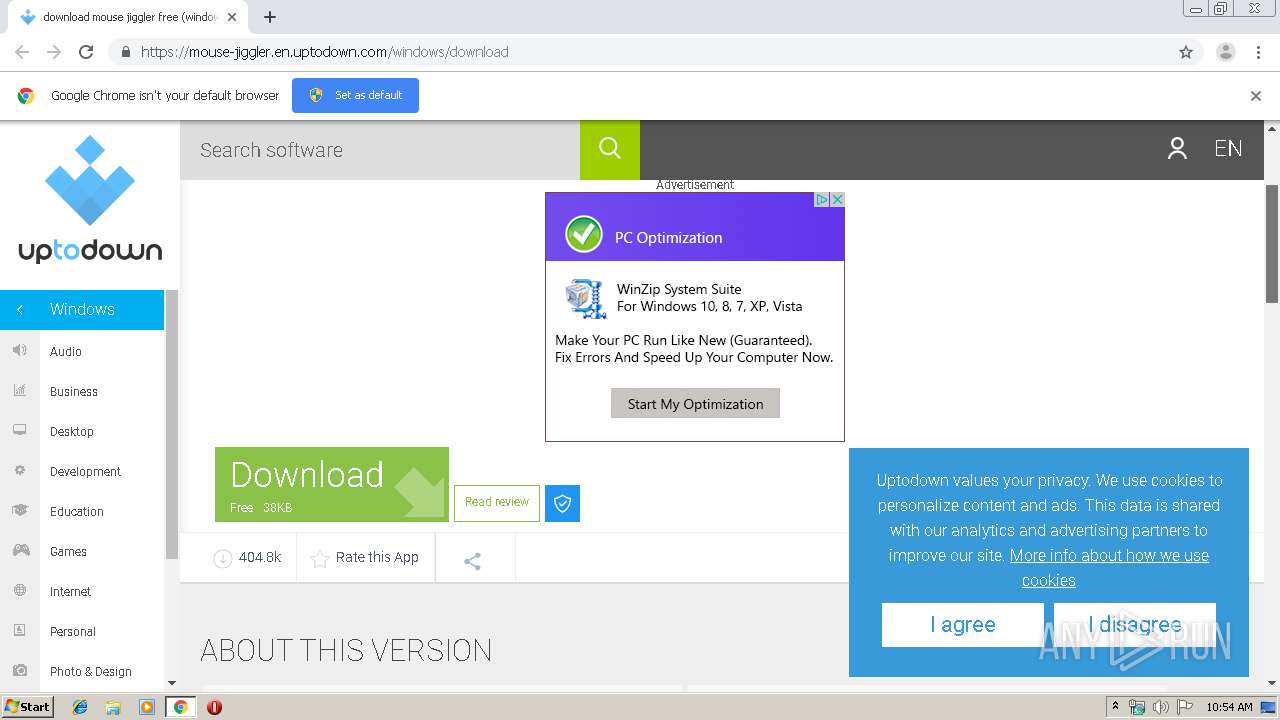Viewport: 1280px width, 720px height.
Task: Open the Personal category icon
Action: click(x=19, y=630)
